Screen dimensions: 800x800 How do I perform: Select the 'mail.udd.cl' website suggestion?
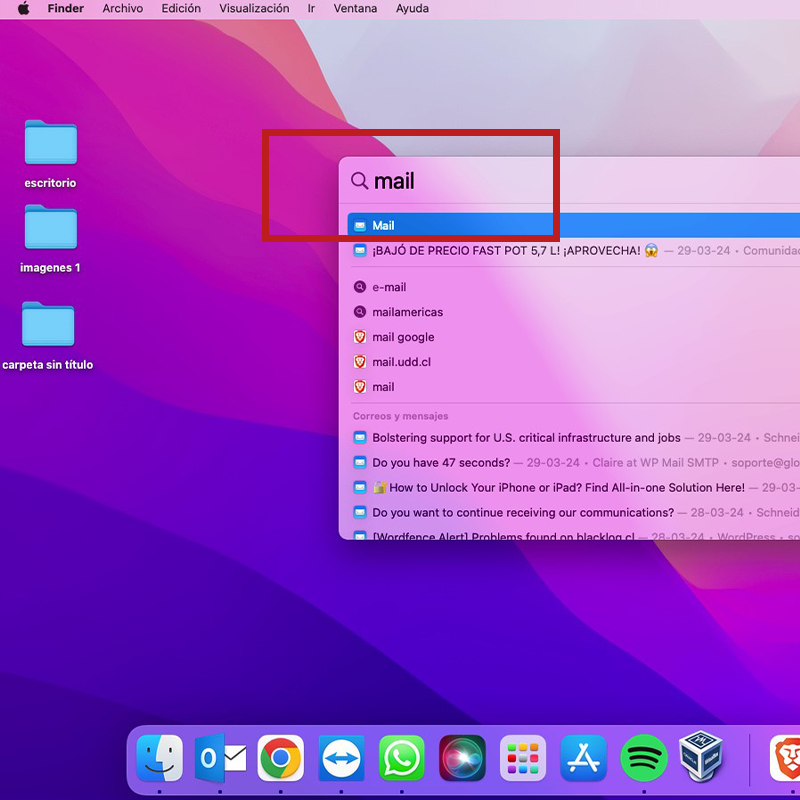point(401,362)
